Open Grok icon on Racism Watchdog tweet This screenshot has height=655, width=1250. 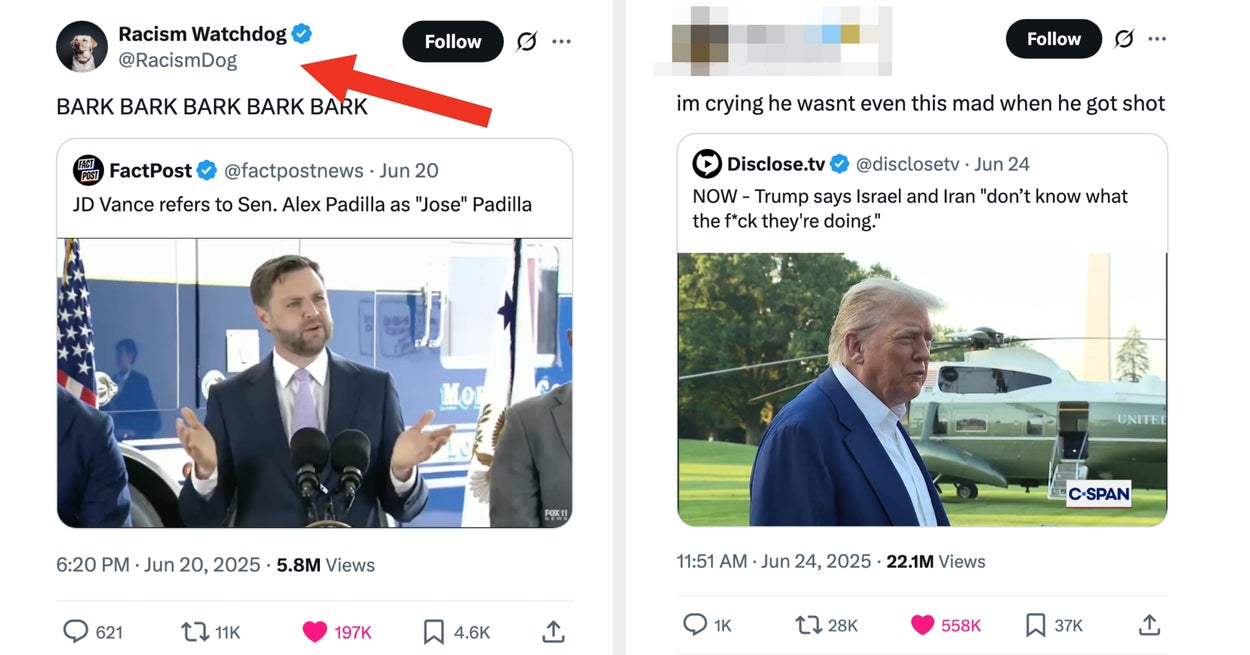pos(527,41)
